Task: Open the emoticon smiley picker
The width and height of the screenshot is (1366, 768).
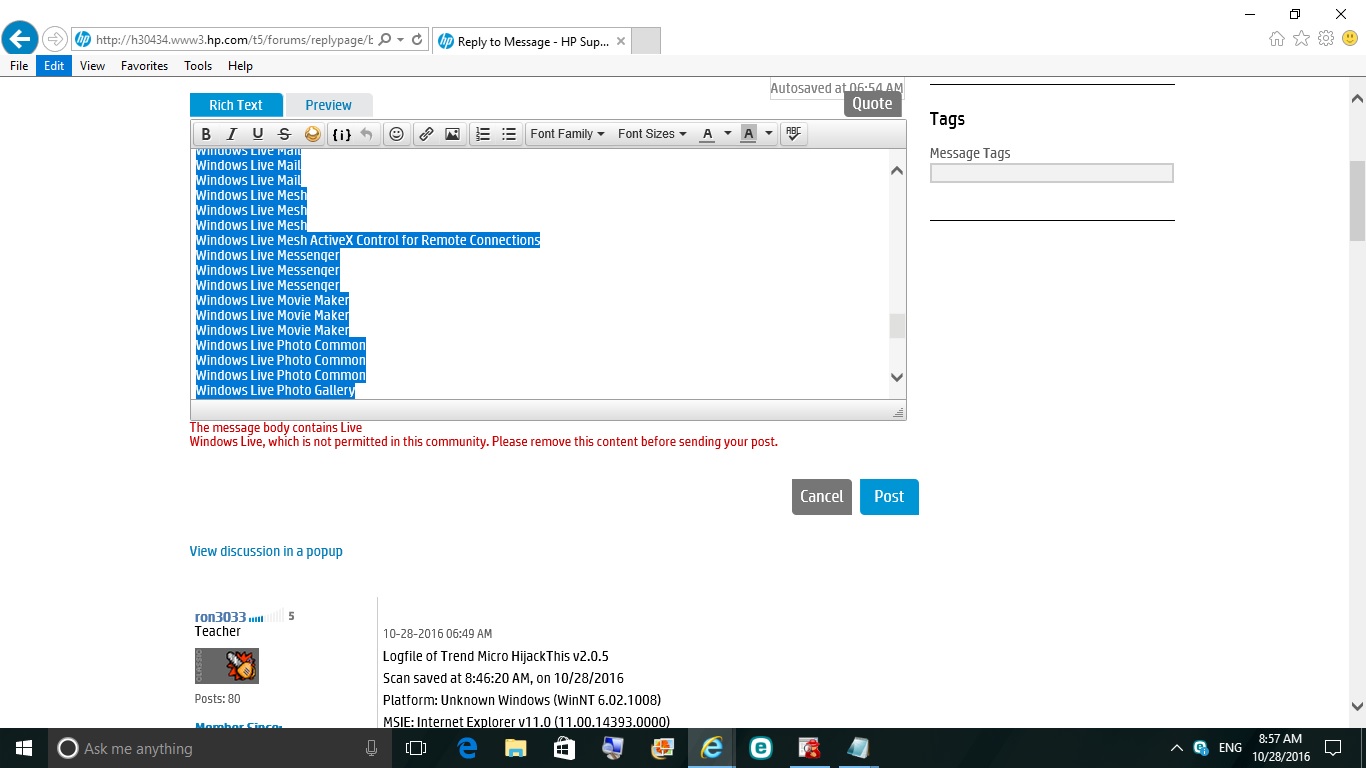Action: click(396, 134)
